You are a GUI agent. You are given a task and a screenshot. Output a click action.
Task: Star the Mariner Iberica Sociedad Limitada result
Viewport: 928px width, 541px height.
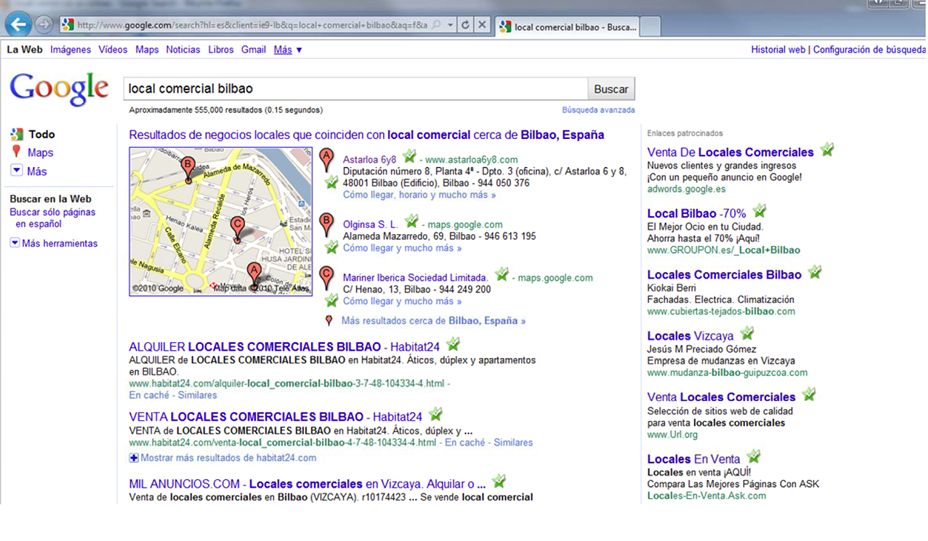coord(501,274)
